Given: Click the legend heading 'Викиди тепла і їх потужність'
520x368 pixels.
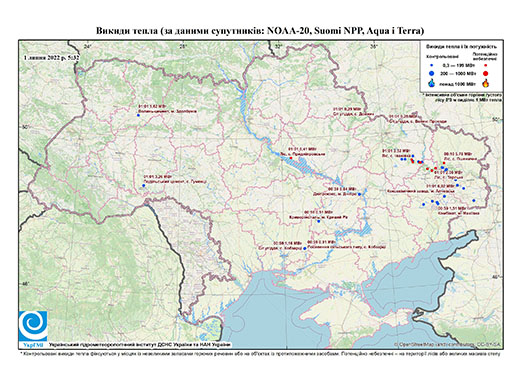Looking at the screenshot, I should pos(461,46).
